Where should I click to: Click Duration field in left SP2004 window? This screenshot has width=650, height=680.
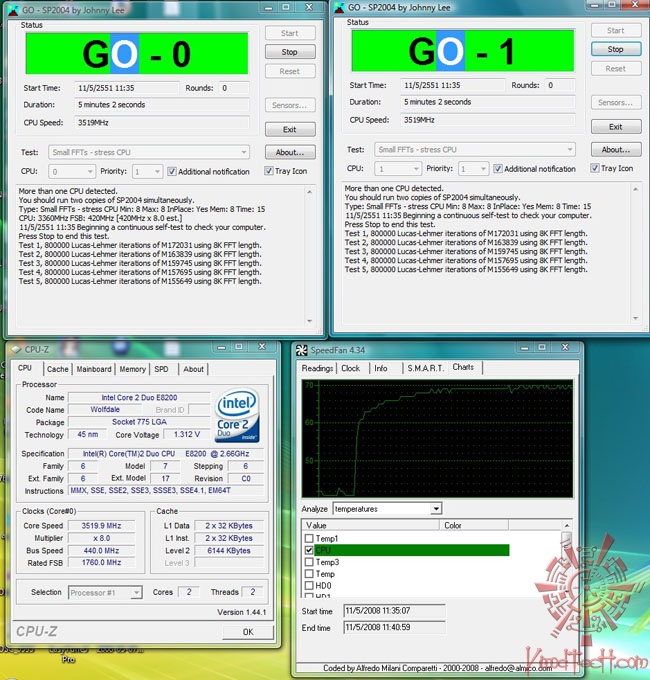[162, 105]
